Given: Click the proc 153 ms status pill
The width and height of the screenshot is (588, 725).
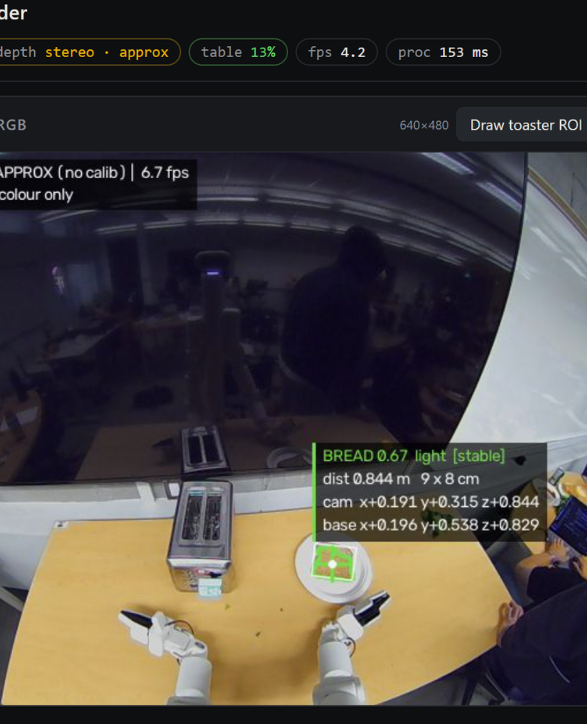Looking at the screenshot, I should tap(443, 52).
